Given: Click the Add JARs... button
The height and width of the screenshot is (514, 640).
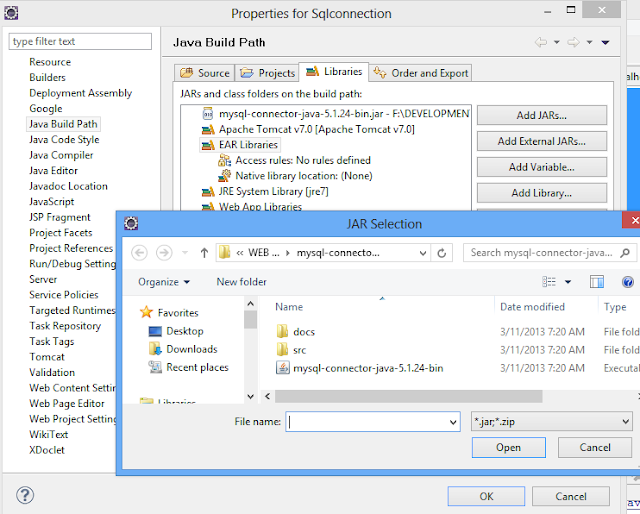Looking at the screenshot, I should coord(542,115).
